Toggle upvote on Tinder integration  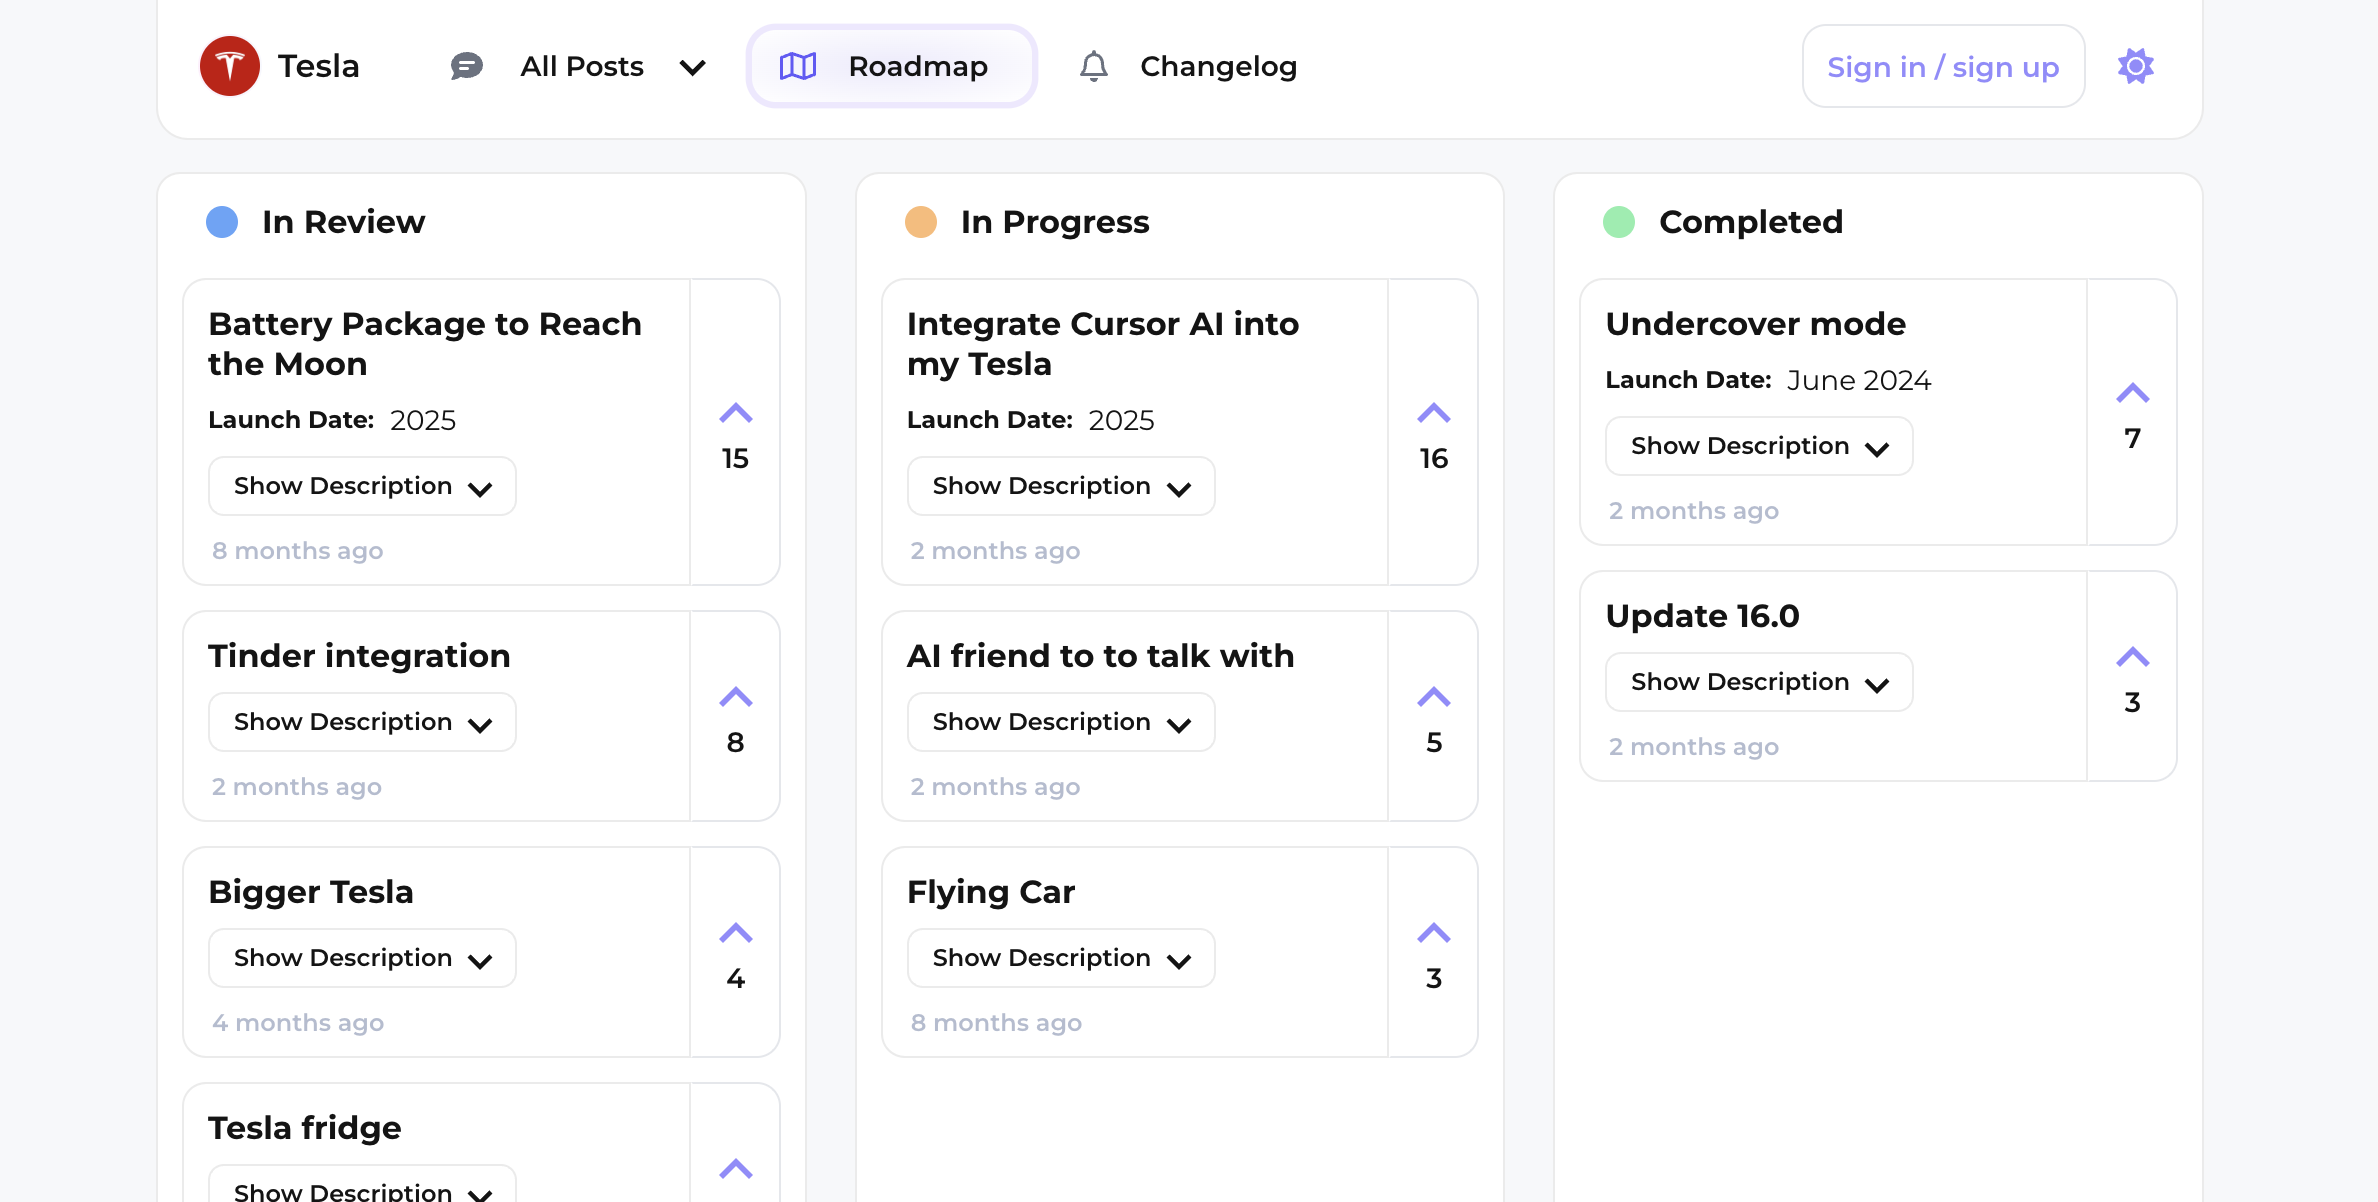tap(735, 697)
